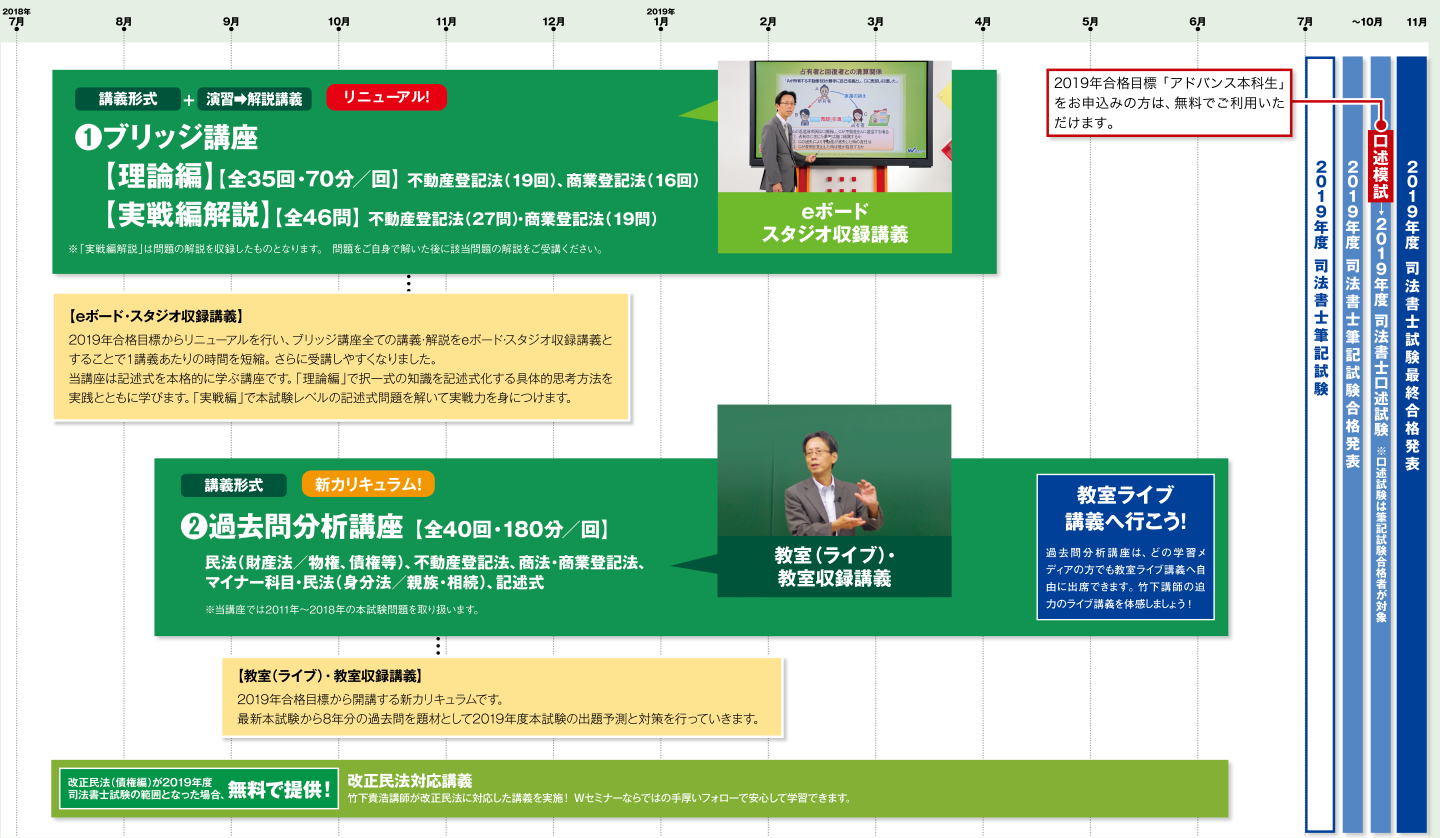Image resolution: width=1440 pixels, height=838 pixels.
Task: Click the 講義形式 badge above ブリッジ講座
Action: [x=128, y=99]
